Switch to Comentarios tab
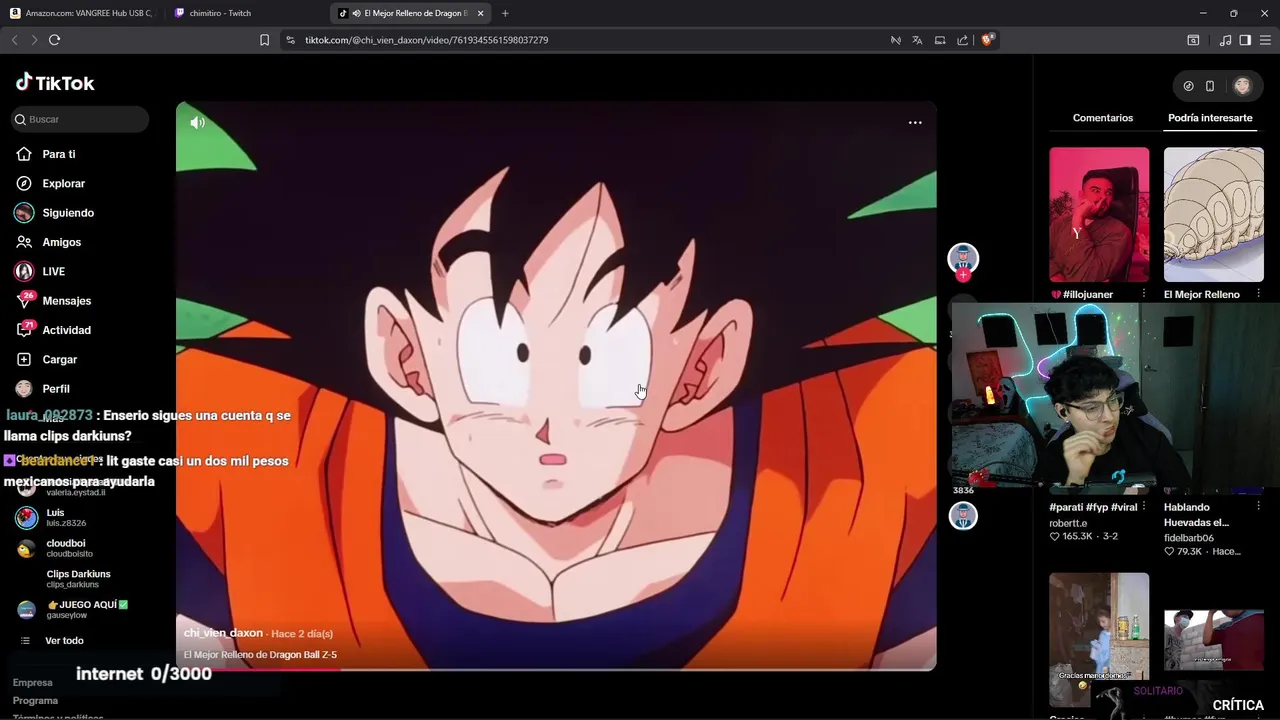Image resolution: width=1280 pixels, height=720 pixels. pos(1102,118)
